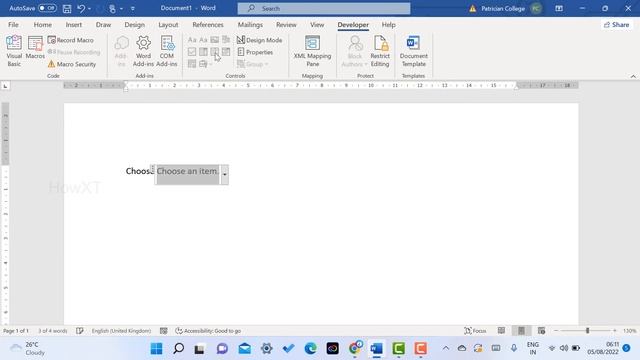Open the Macros dialog
Image resolution: width=640 pixels, height=360 pixels.
click(x=35, y=48)
